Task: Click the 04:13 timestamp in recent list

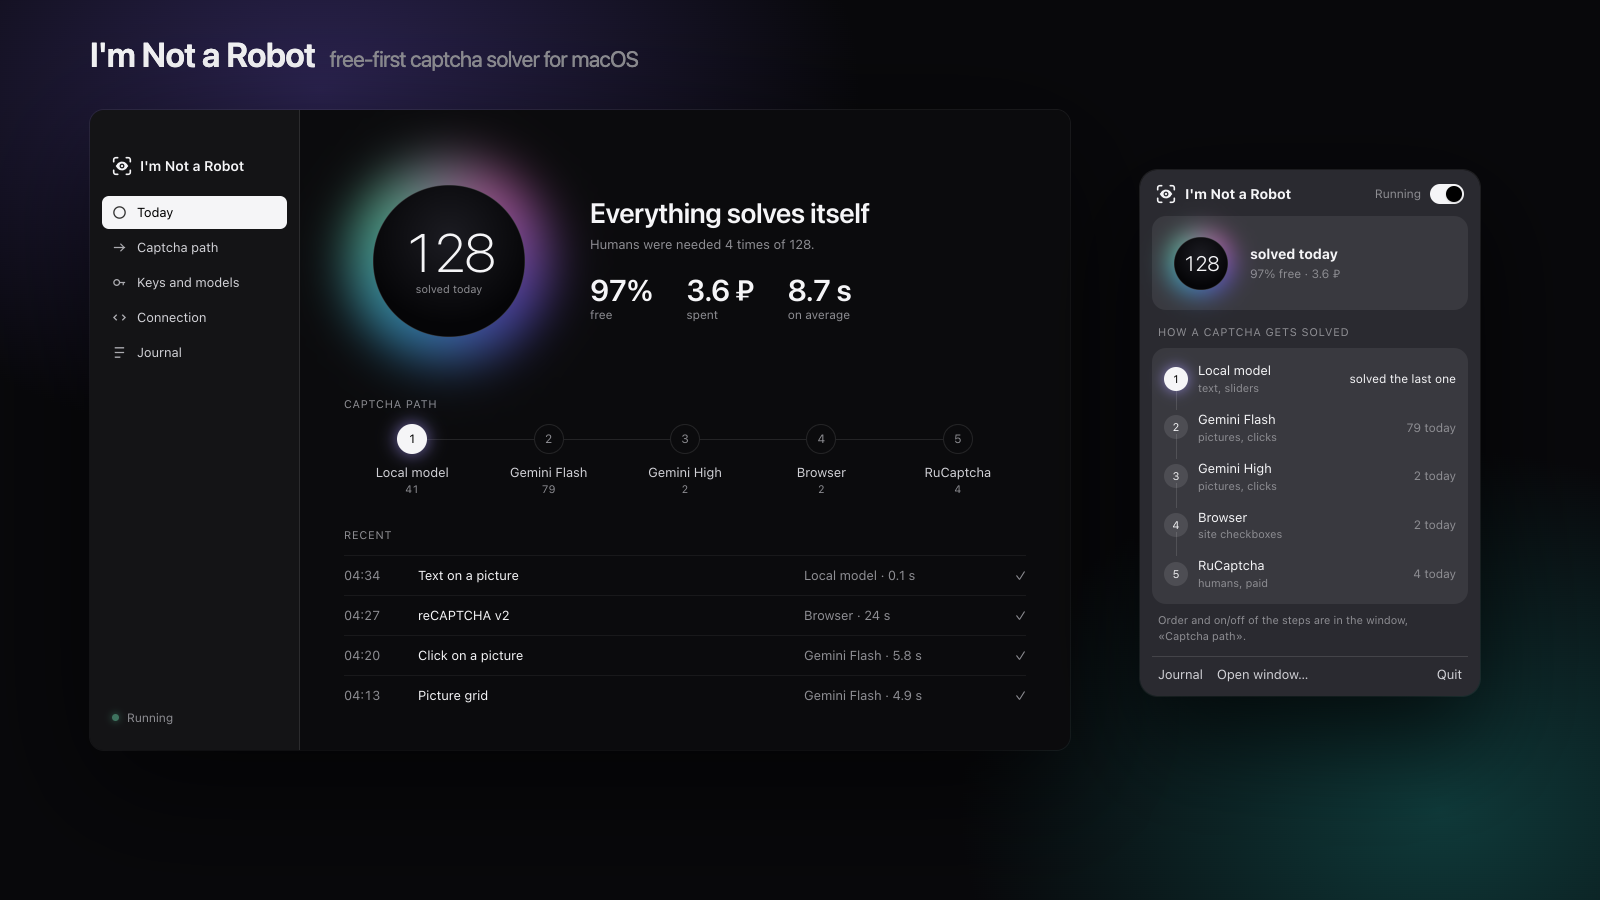Action: (362, 695)
